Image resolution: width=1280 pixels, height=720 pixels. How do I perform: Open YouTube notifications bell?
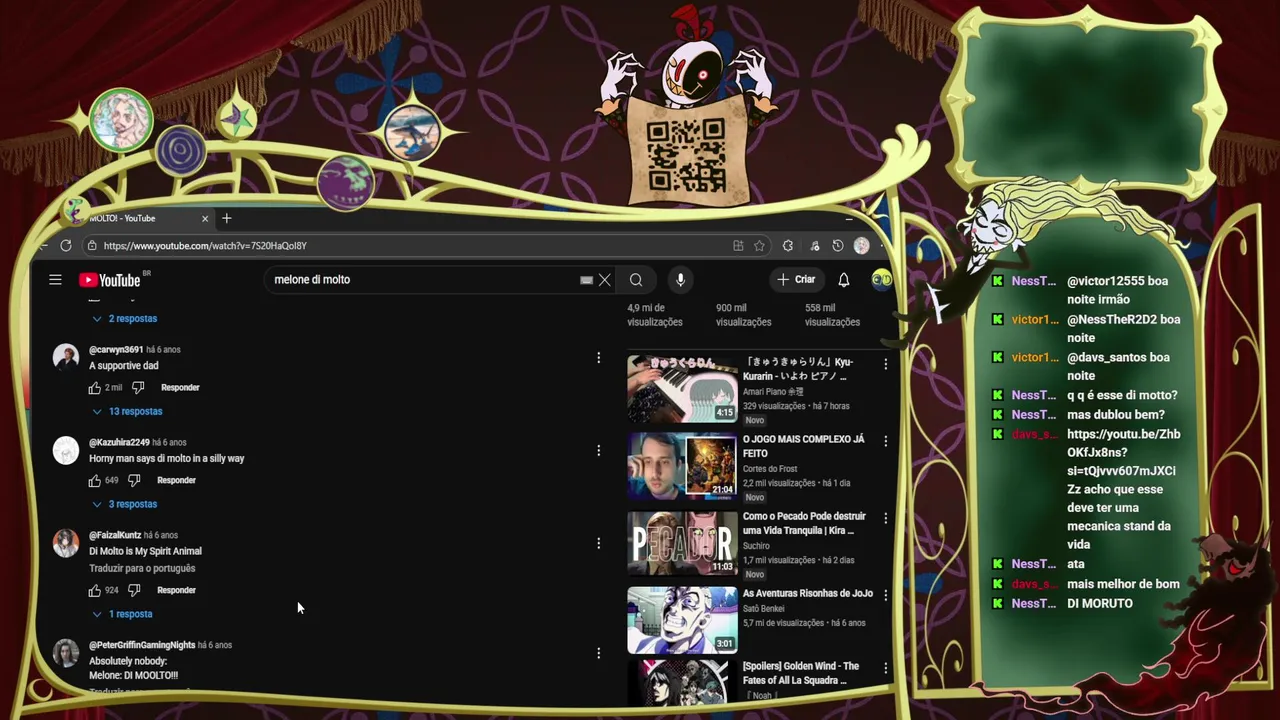pos(844,280)
